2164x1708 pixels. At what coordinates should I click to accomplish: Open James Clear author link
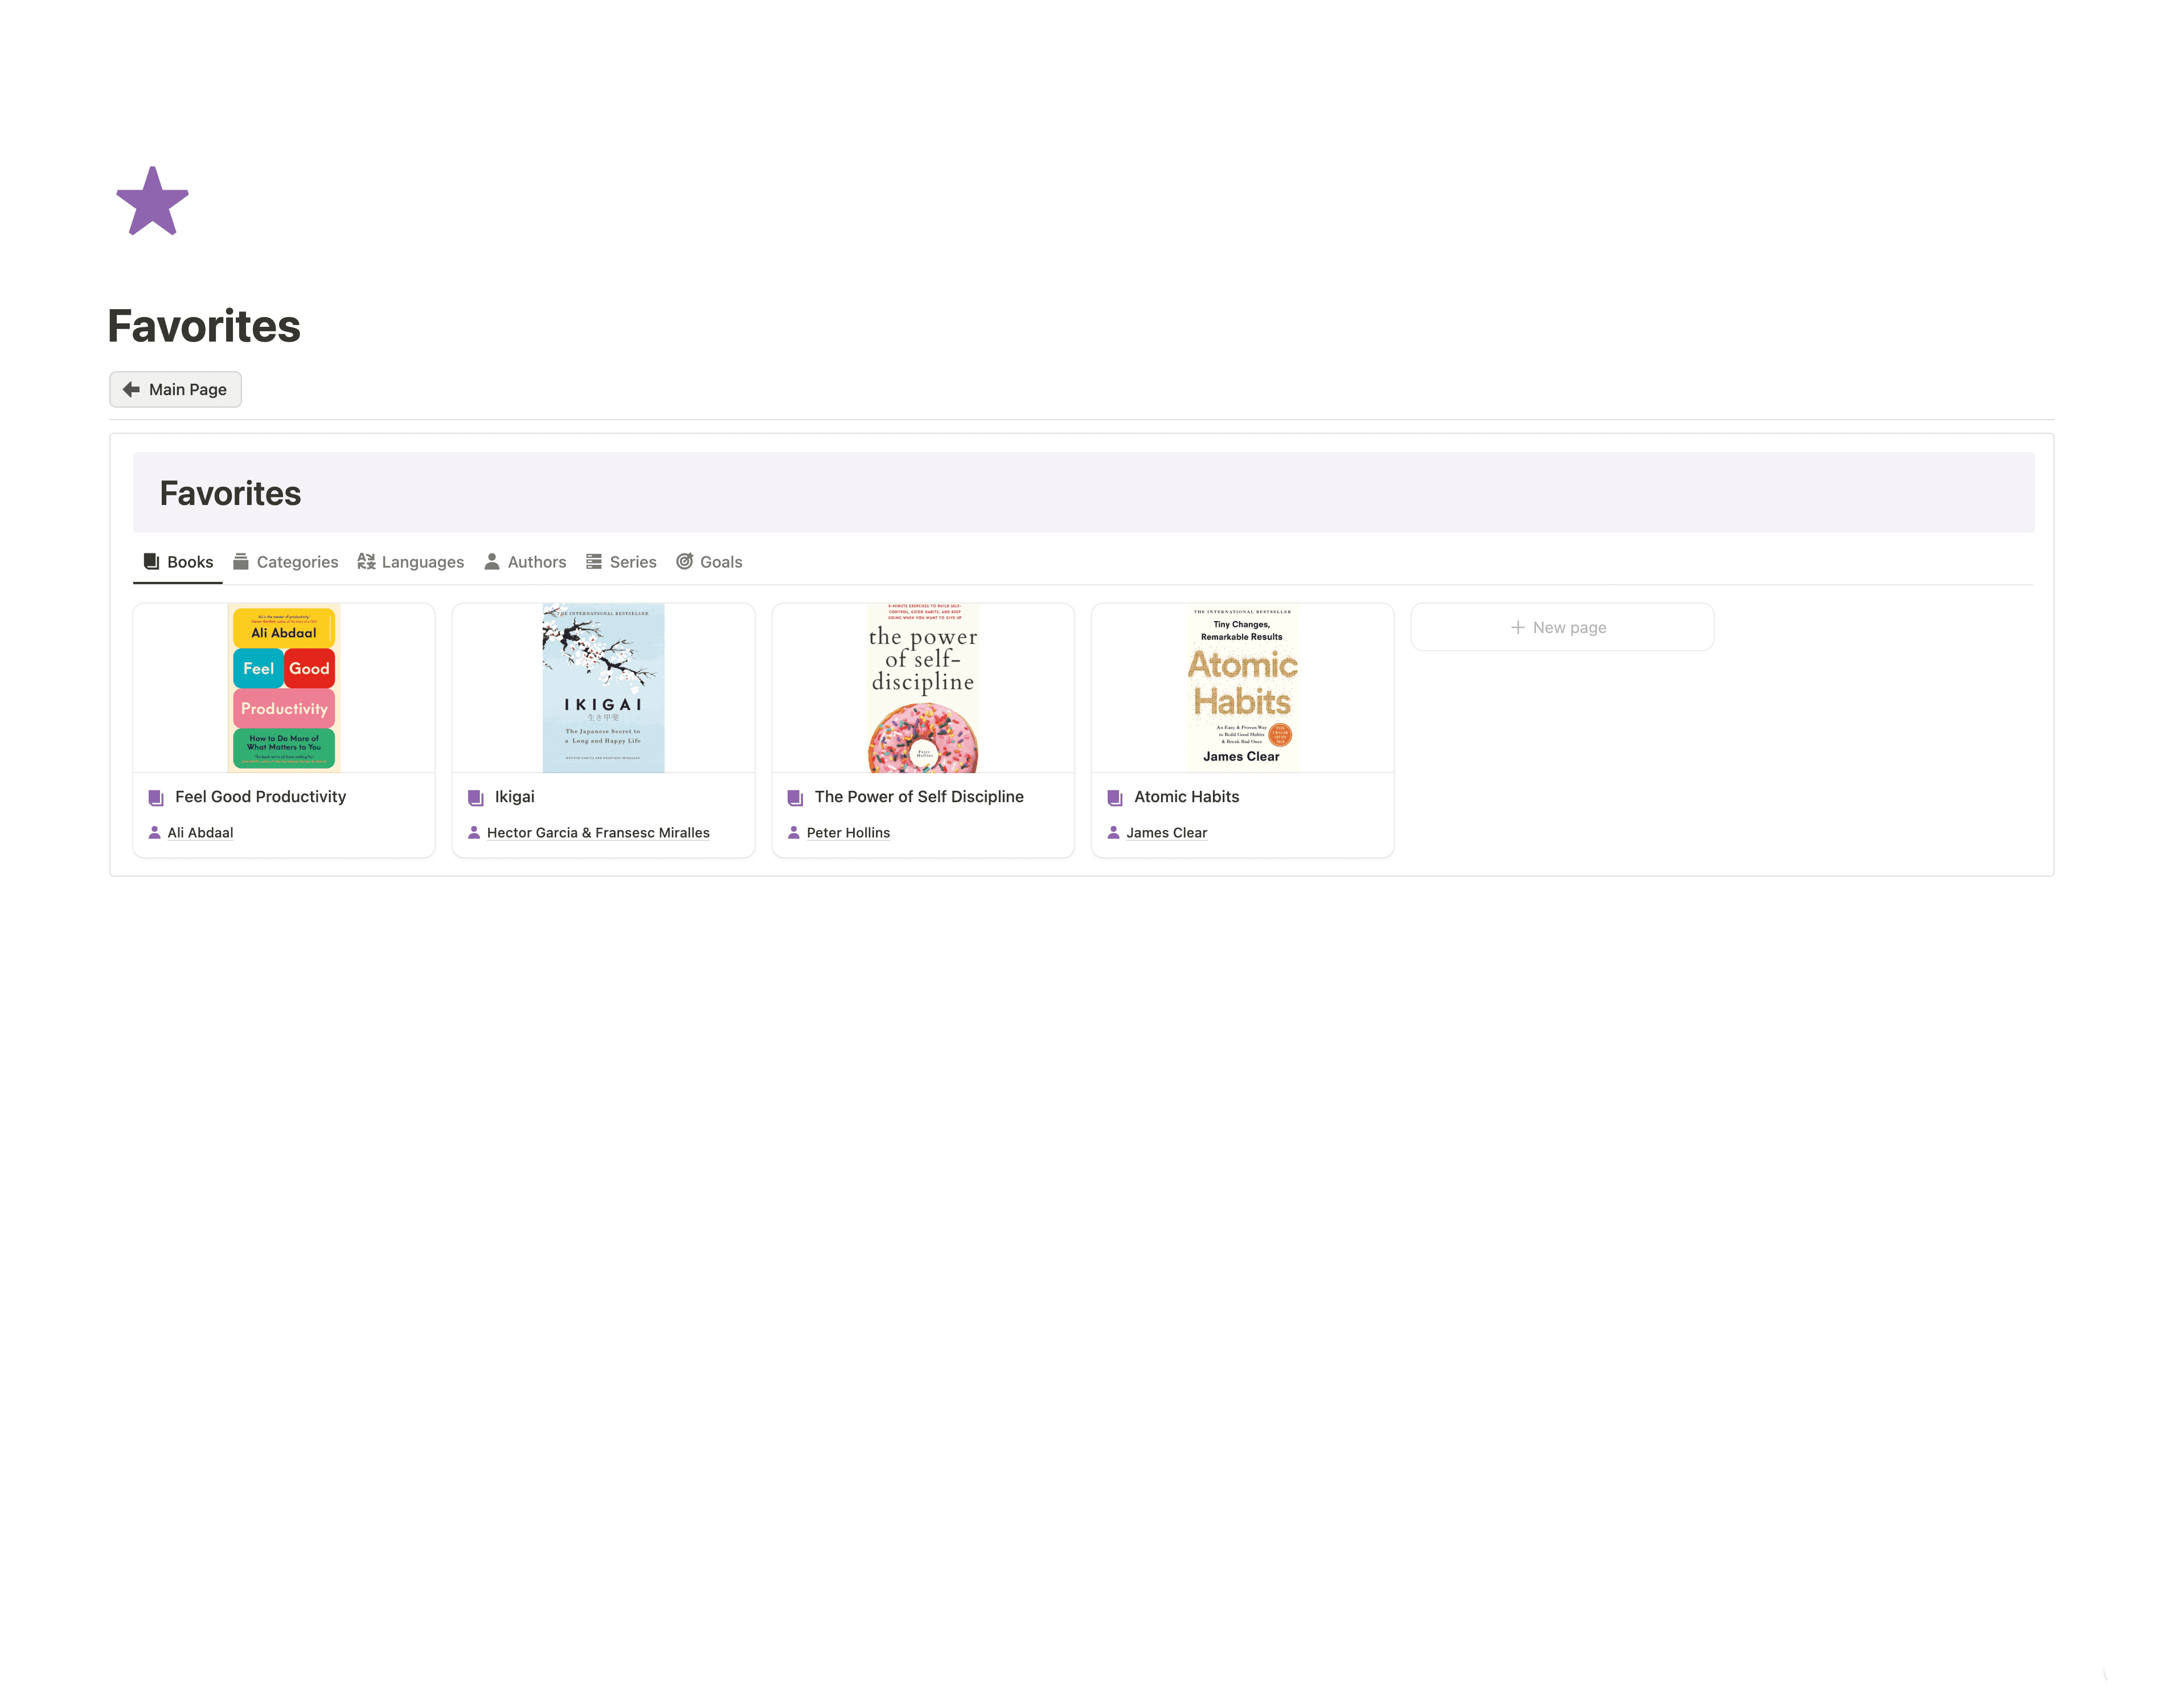coord(1166,832)
